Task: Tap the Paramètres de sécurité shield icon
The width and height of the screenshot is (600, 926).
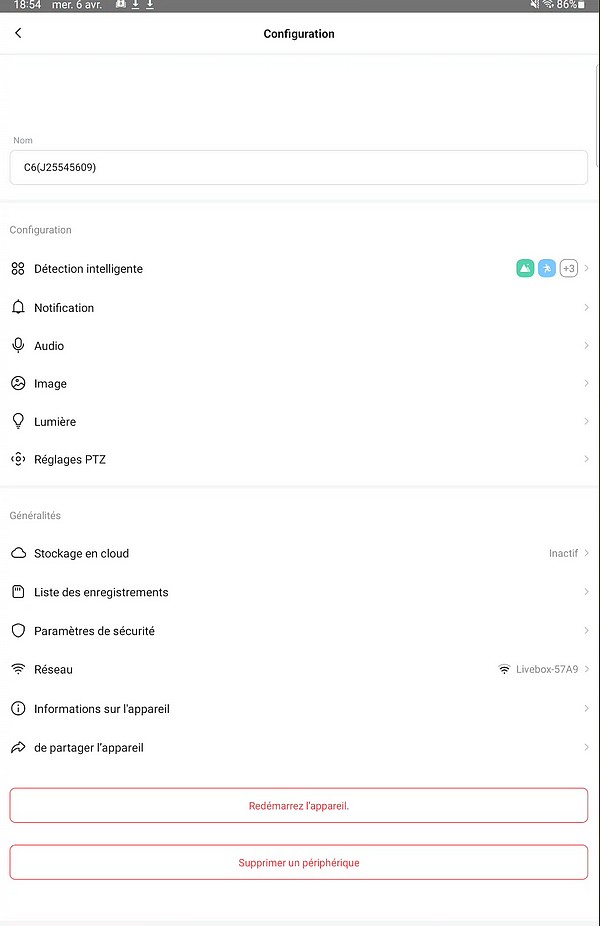Action: click(x=18, y=631)
